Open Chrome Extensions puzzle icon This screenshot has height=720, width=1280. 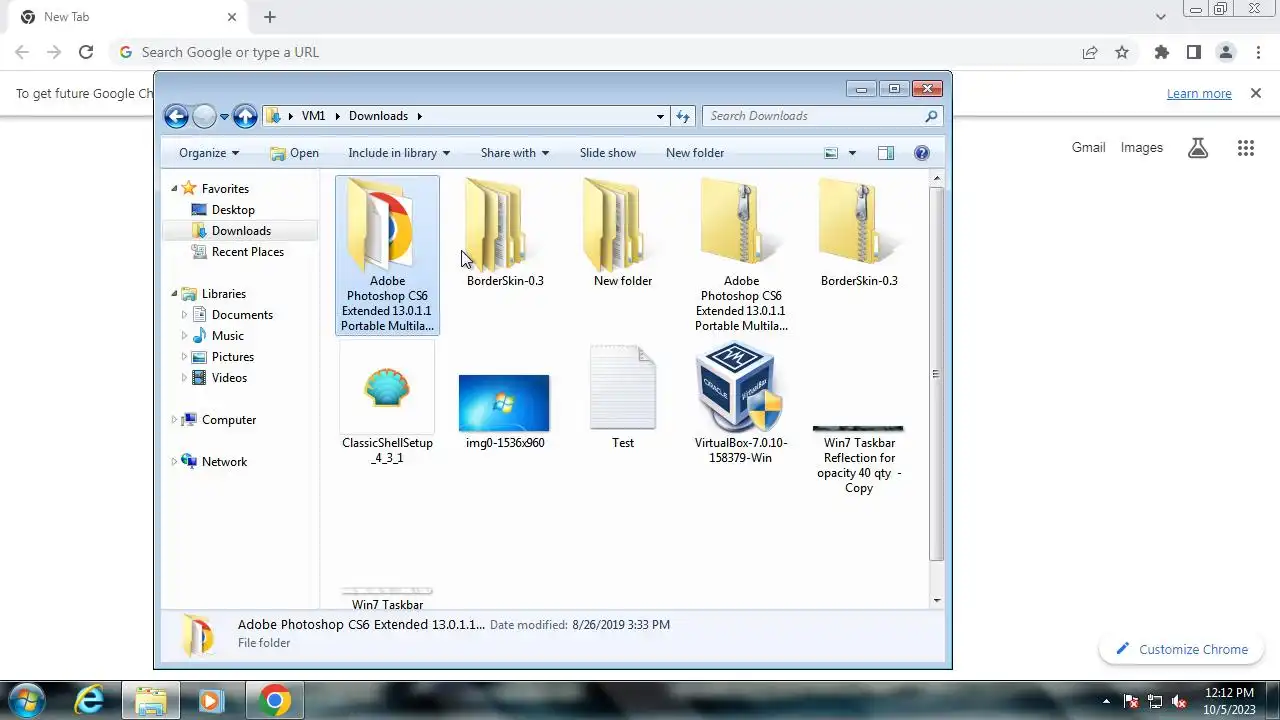(1162, 52)
